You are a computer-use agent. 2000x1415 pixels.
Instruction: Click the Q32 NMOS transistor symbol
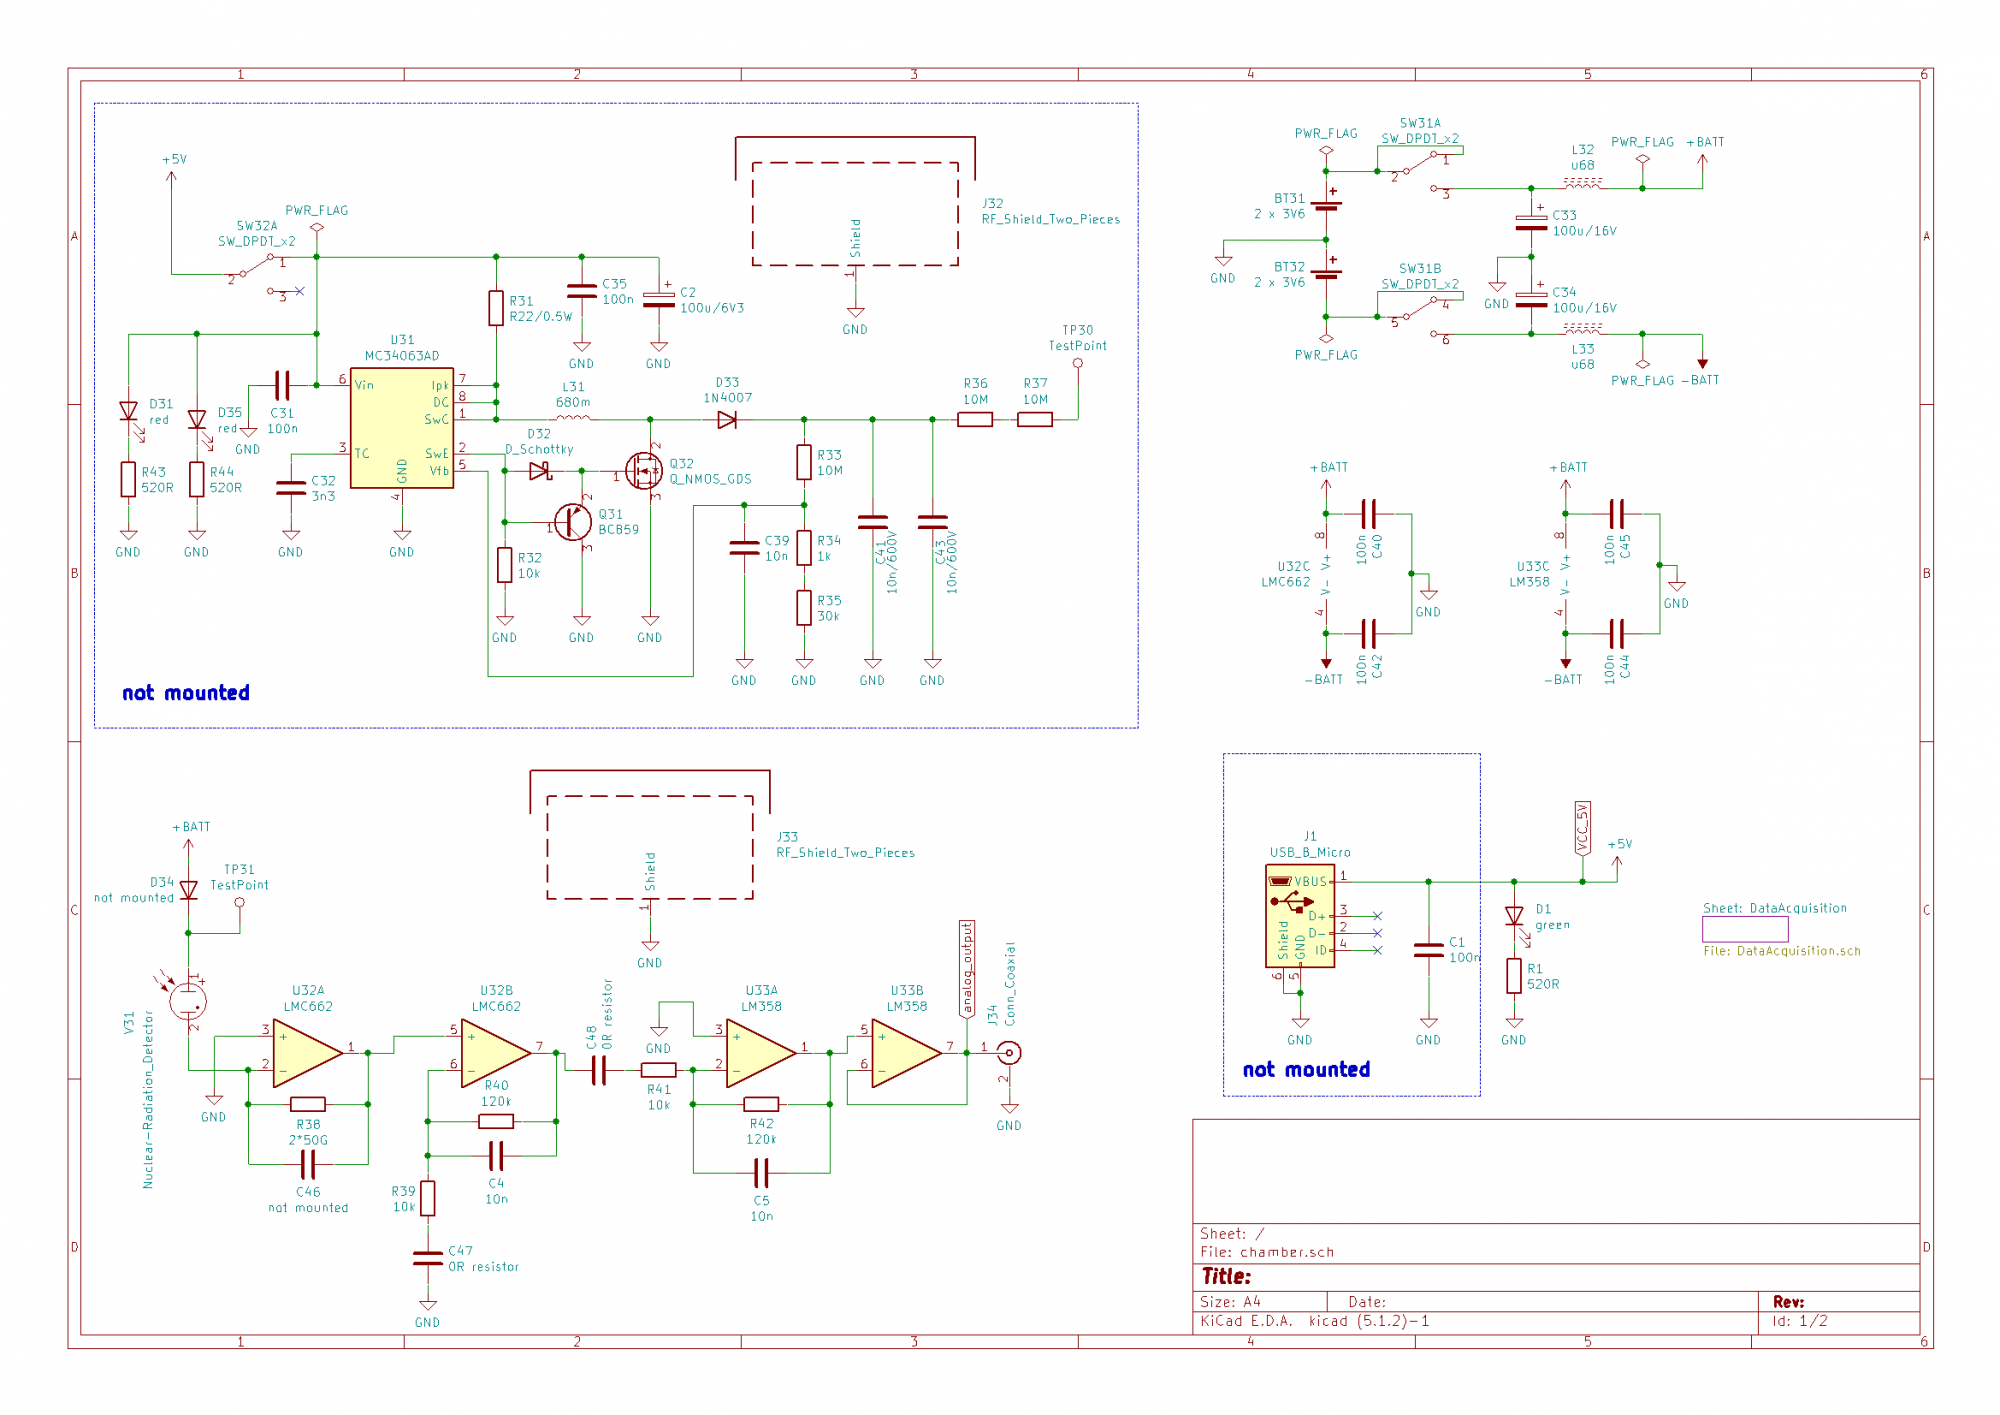click(x=644, y=470)
